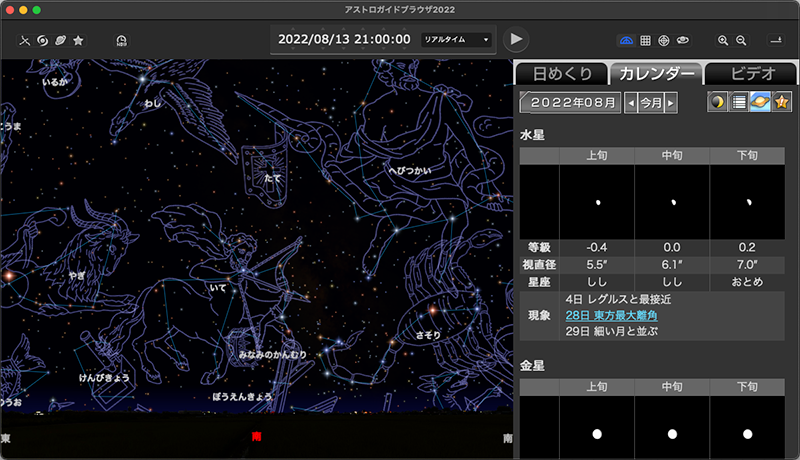
Task: Click the date and time field 2022/08/13 21:00:00
Action: tap(344, 39)
